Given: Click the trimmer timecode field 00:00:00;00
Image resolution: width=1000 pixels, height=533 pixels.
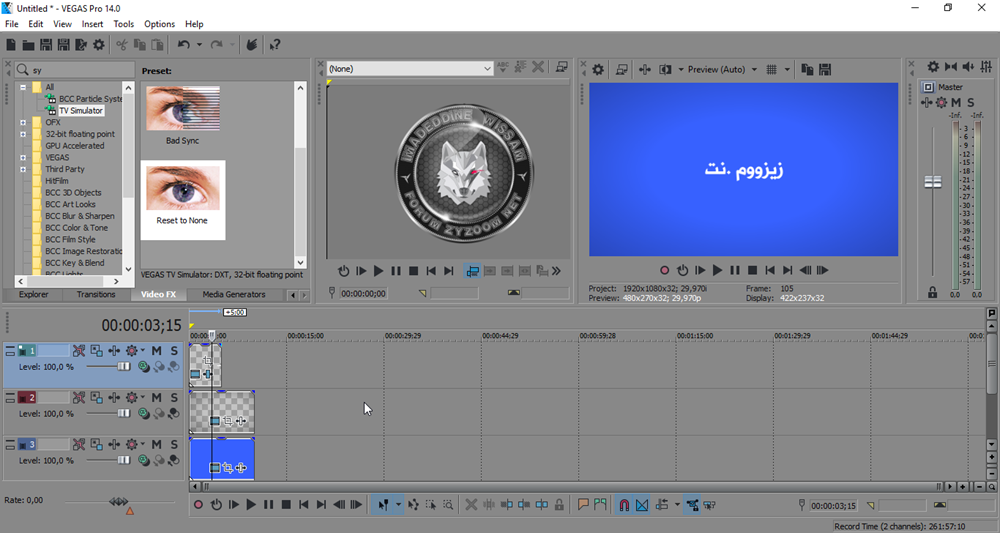Looking at the screenshot, I should (x=363, y=293).
